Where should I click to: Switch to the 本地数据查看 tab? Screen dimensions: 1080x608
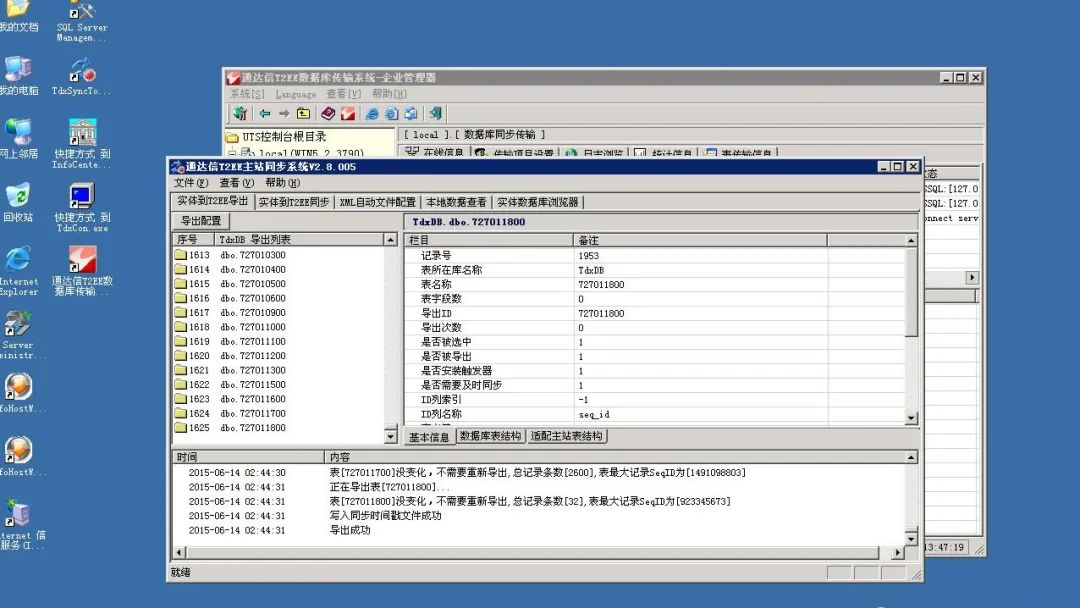pyautogui.click(x=456, y=202)
